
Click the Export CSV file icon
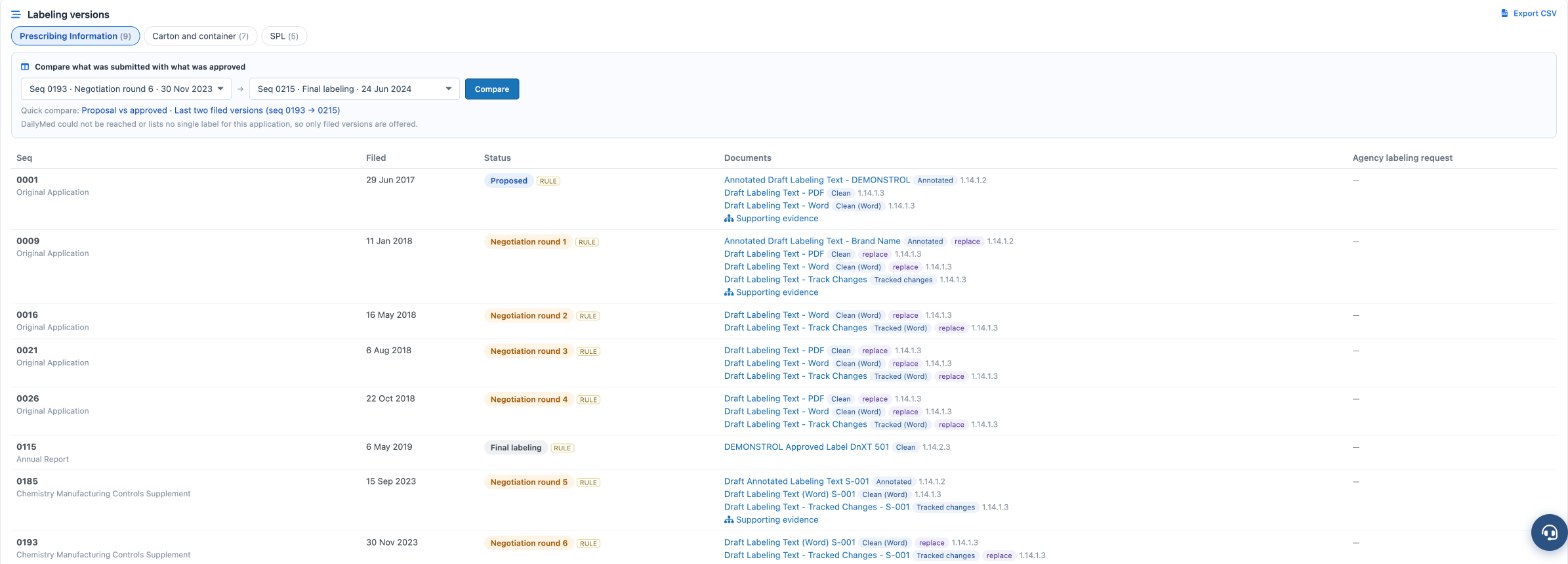[1505, 14]
